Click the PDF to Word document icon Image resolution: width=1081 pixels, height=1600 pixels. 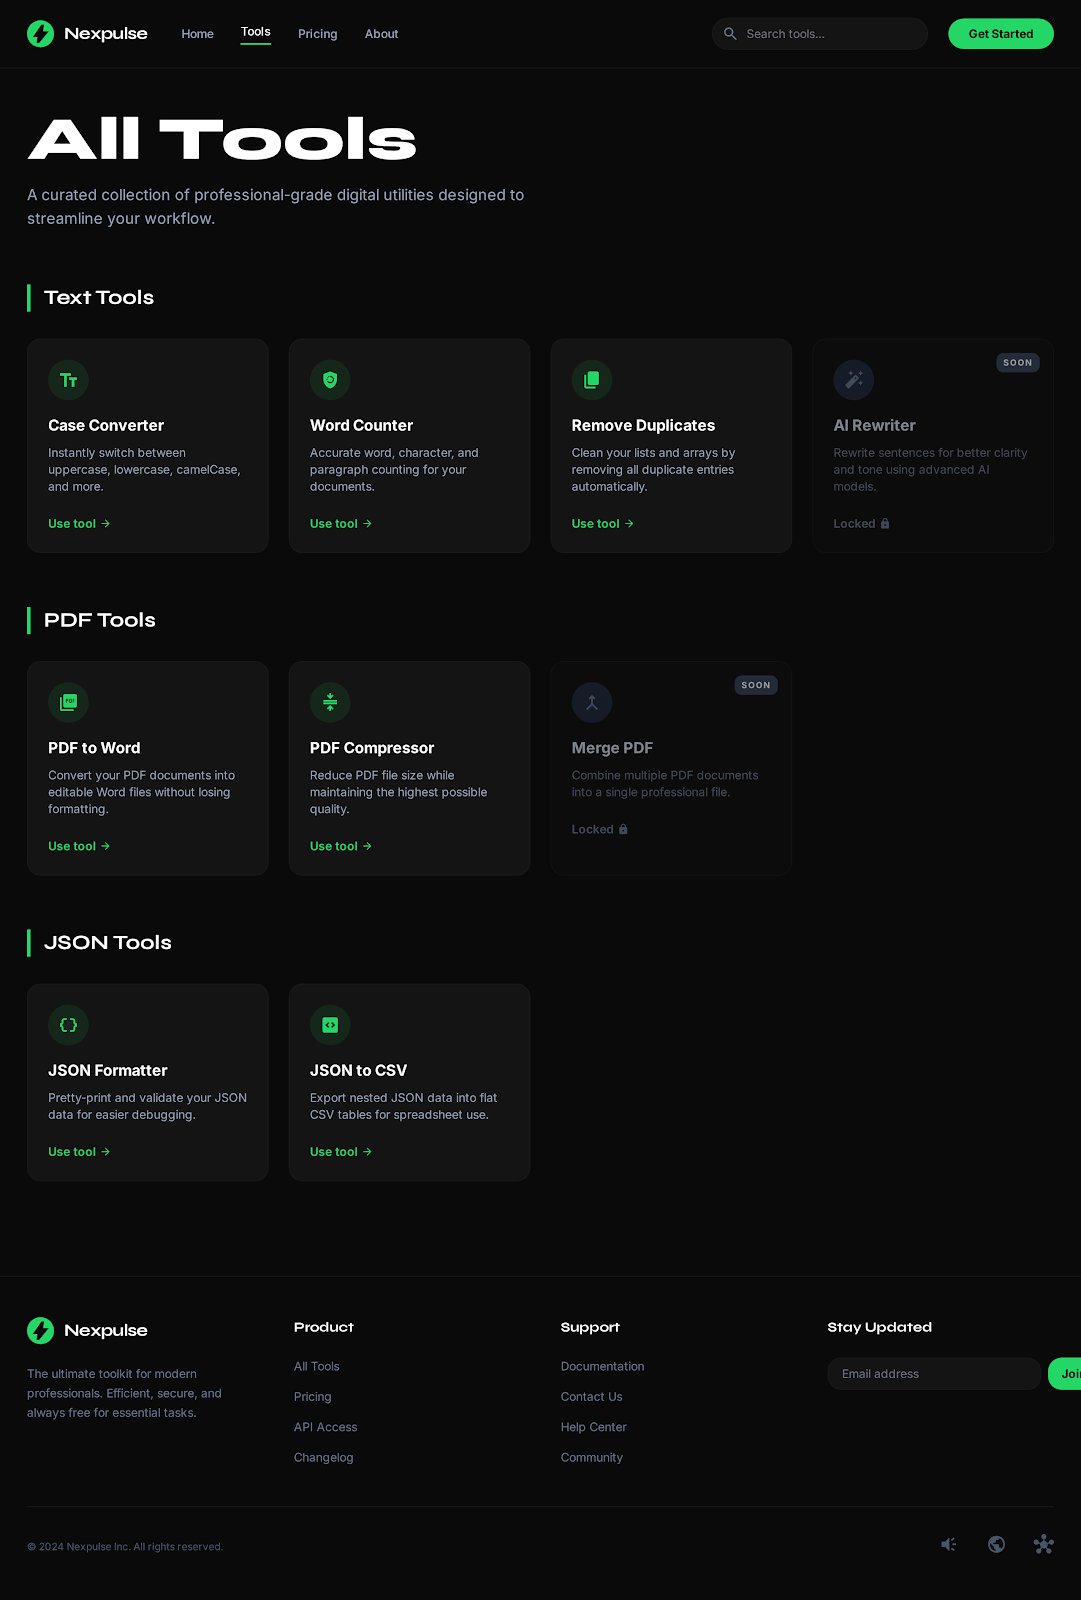pyautogui.click(x=68, y=702)
